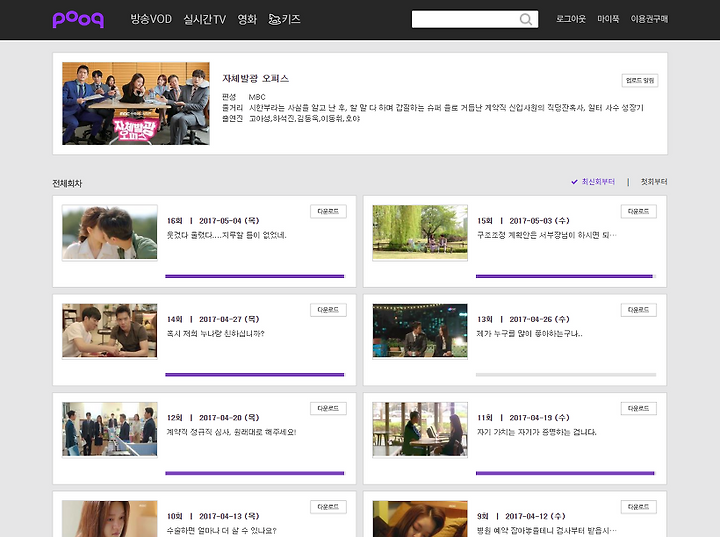Click the progress bar of episode 11회

[566, 473]
